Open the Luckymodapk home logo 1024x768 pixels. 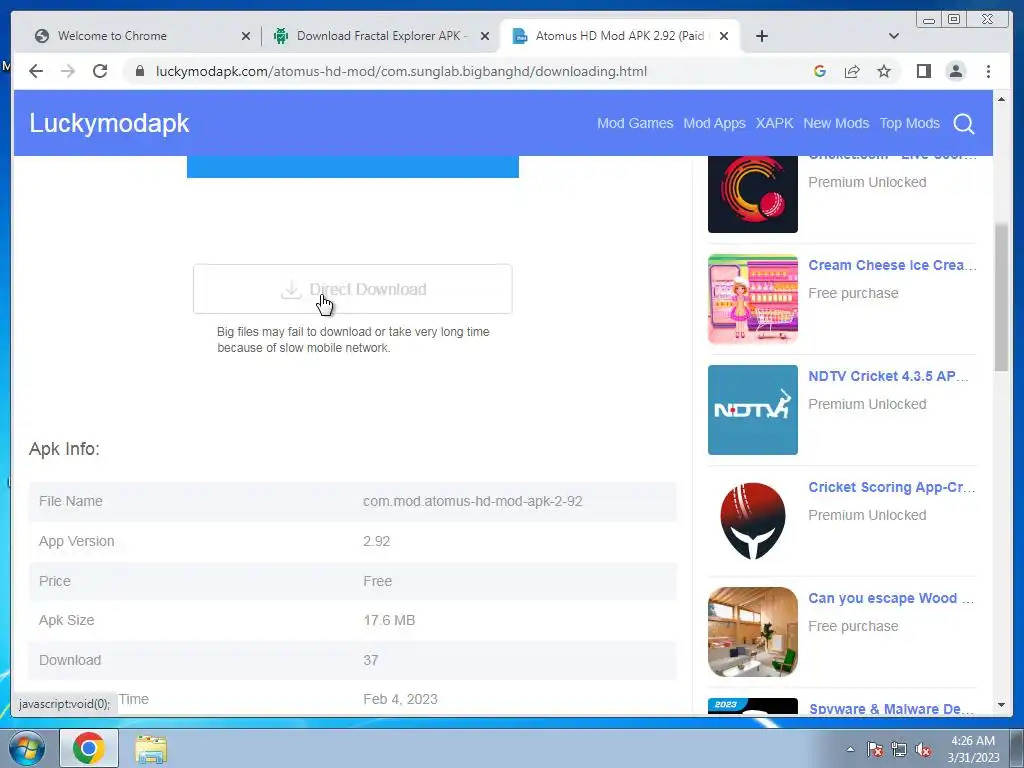(x=109, y=123)
